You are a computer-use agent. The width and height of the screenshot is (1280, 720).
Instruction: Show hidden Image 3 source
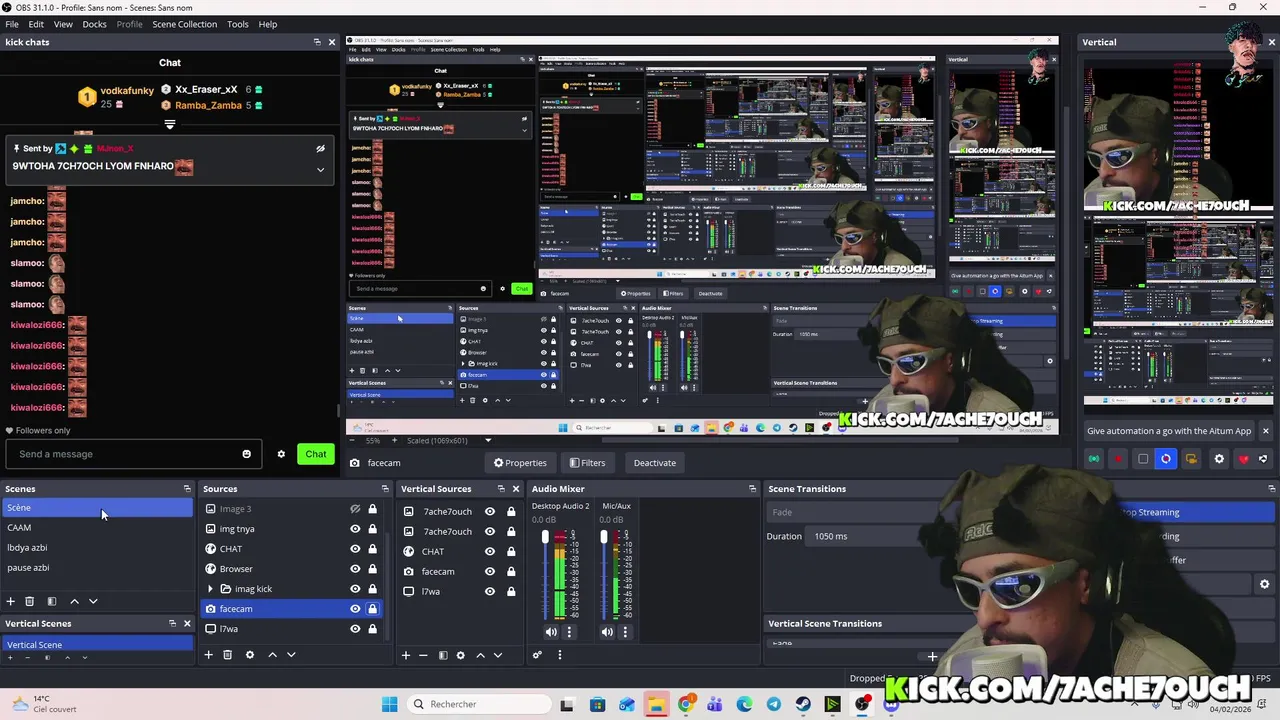point(355,509)
